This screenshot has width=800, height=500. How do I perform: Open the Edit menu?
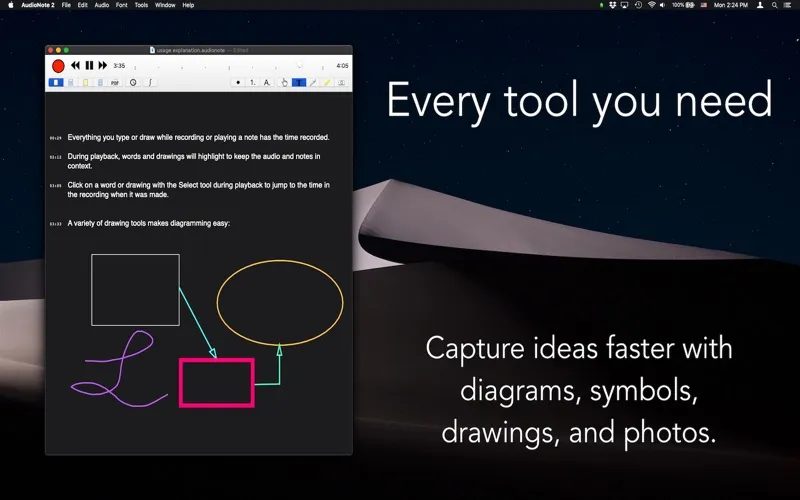tap(83, 5)
